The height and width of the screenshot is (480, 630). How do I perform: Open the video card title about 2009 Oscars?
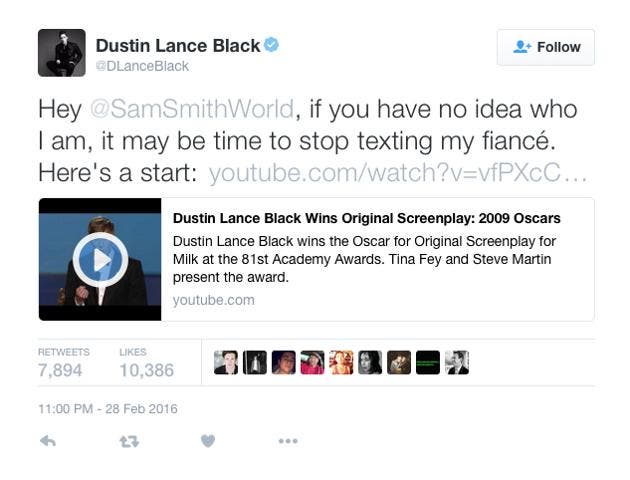point(366,218)
